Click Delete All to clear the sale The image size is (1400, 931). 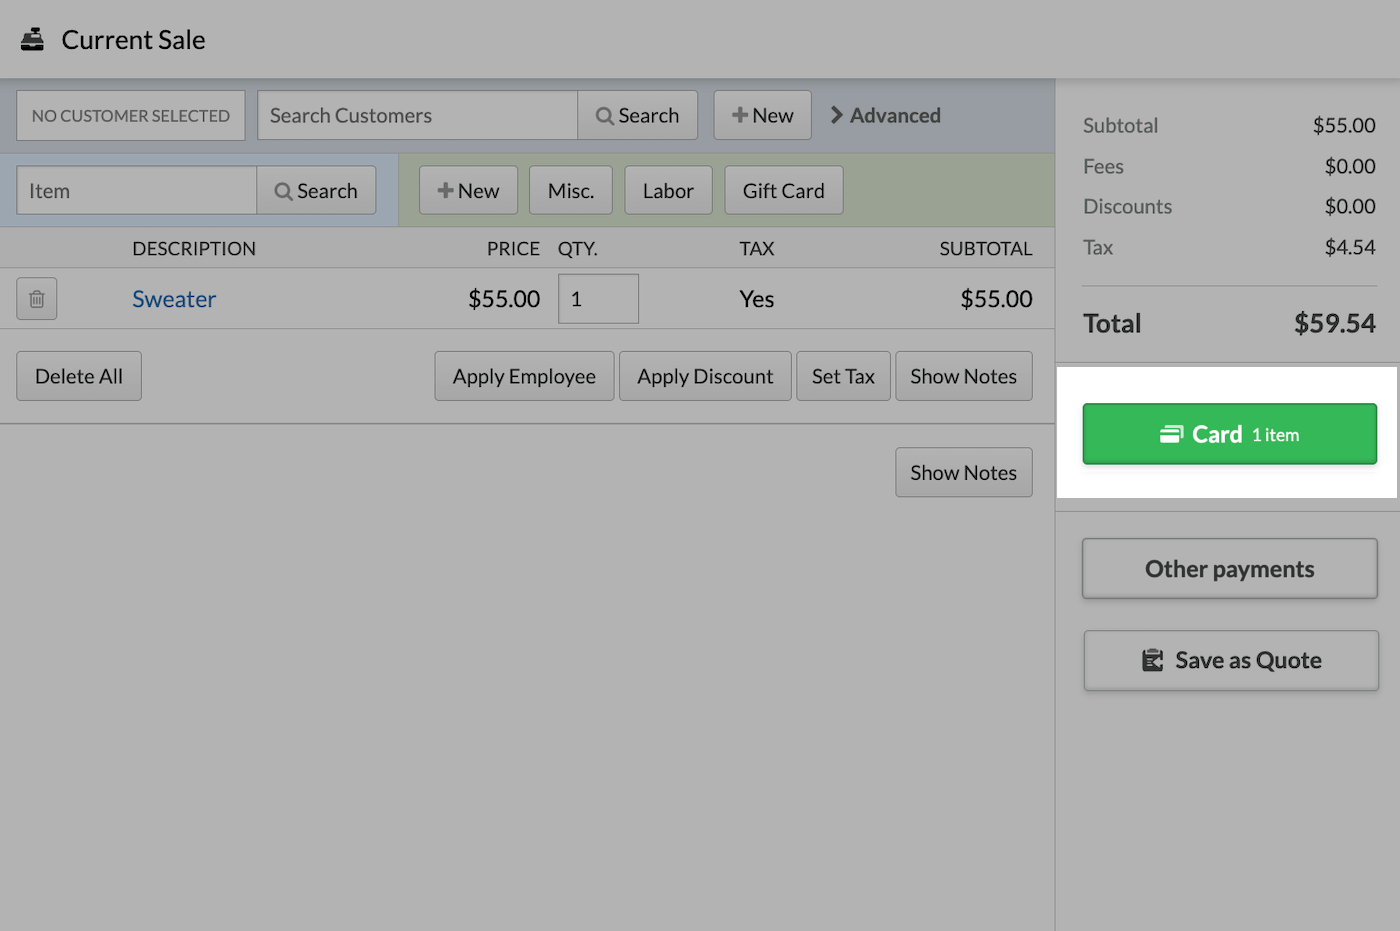pos(79,377)
